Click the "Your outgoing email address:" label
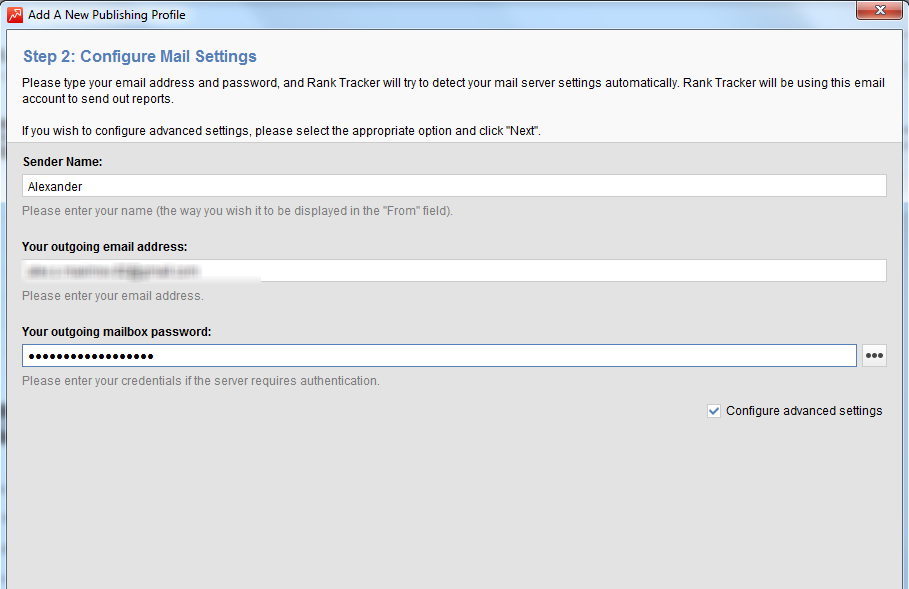909x589 pixels. (105, 246)
